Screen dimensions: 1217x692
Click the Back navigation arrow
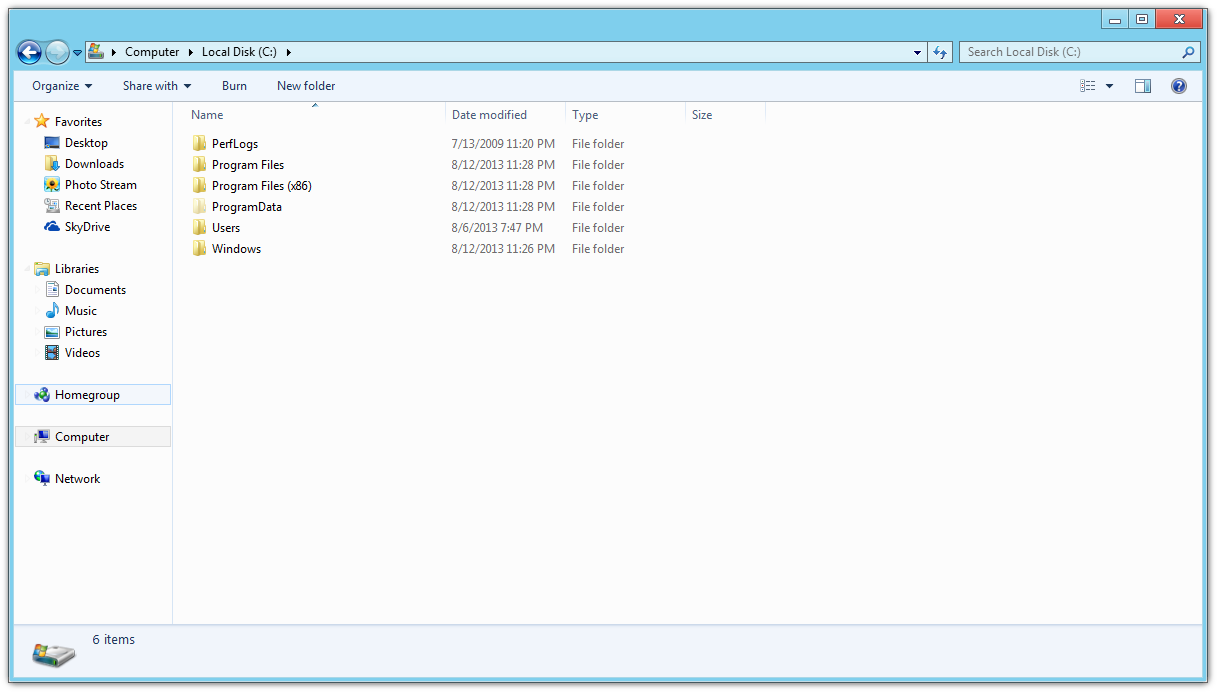[29, 52]
